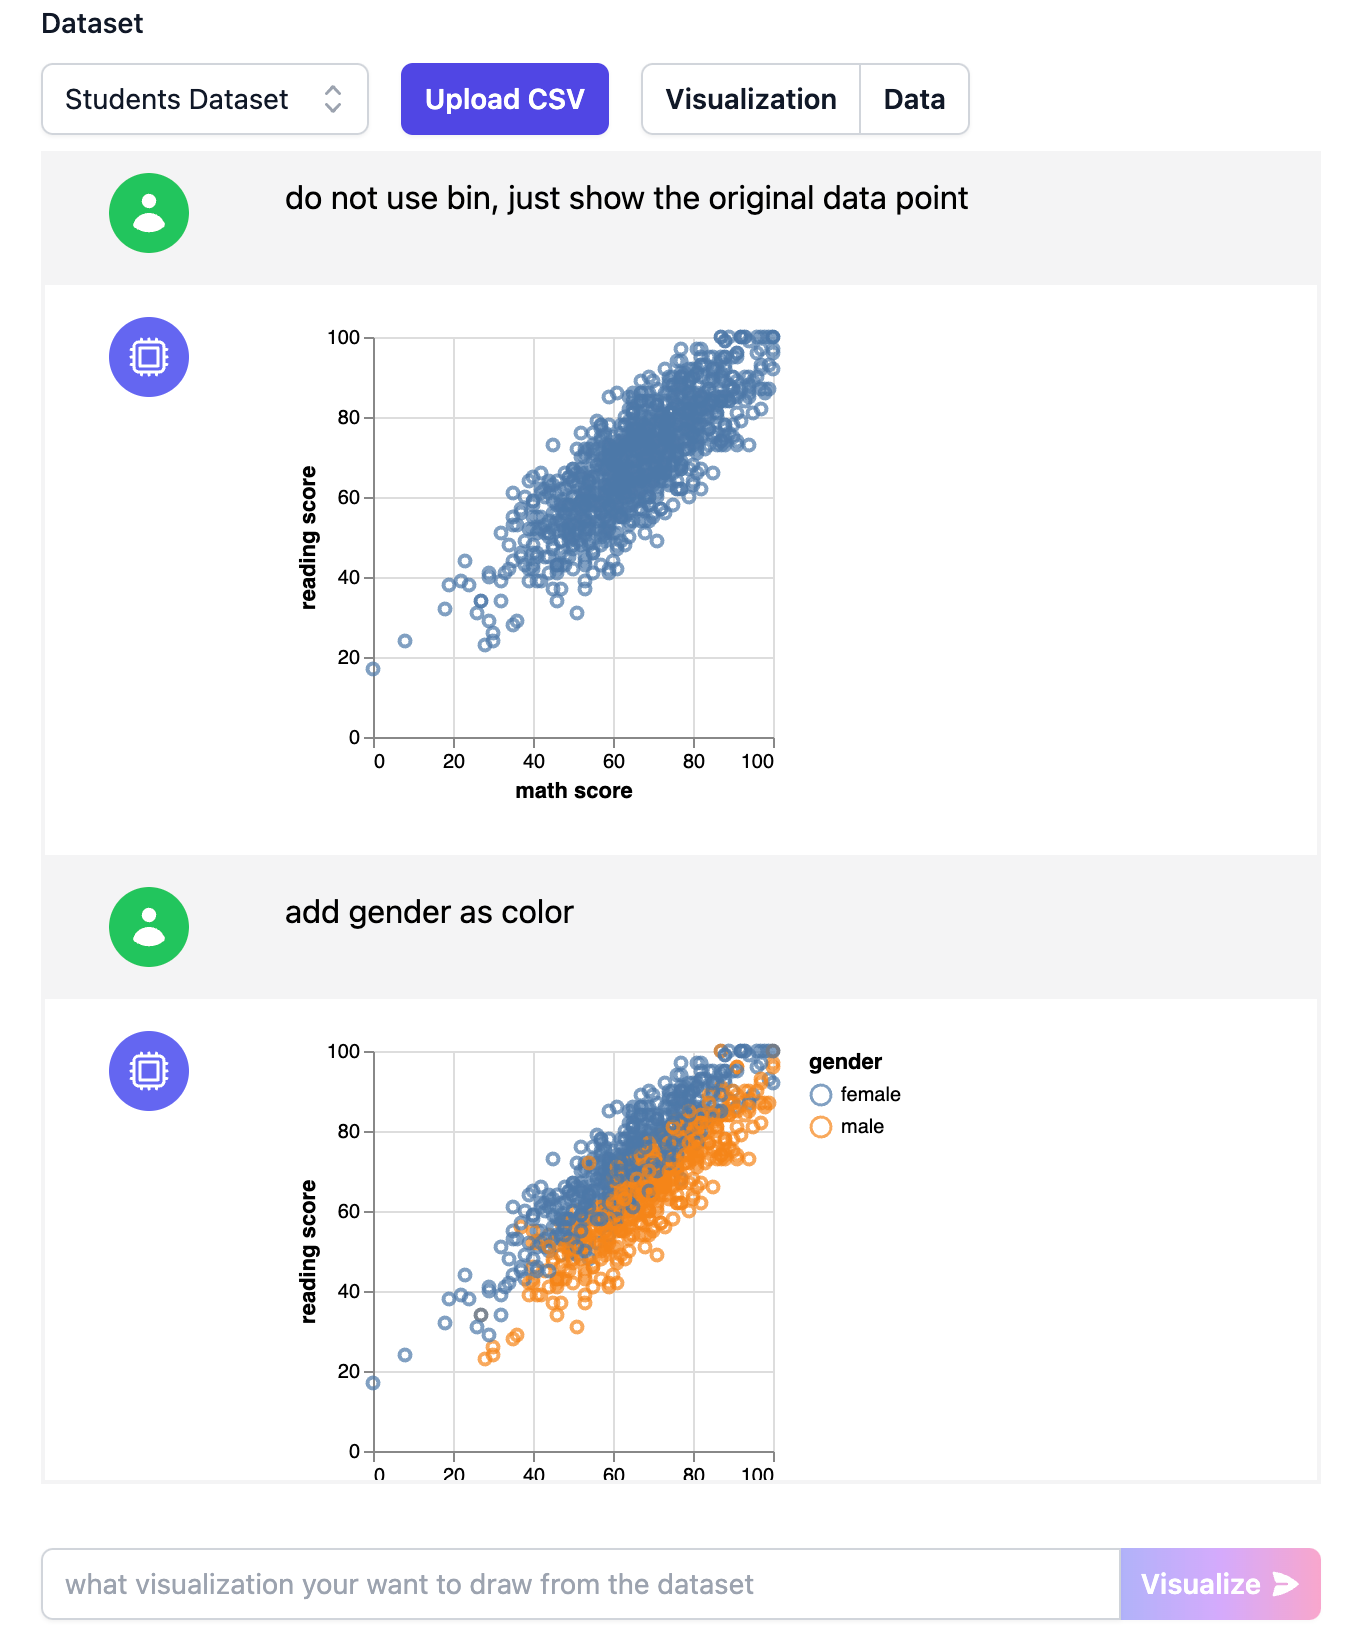Click the Visualize button

pos(1219,1584)
